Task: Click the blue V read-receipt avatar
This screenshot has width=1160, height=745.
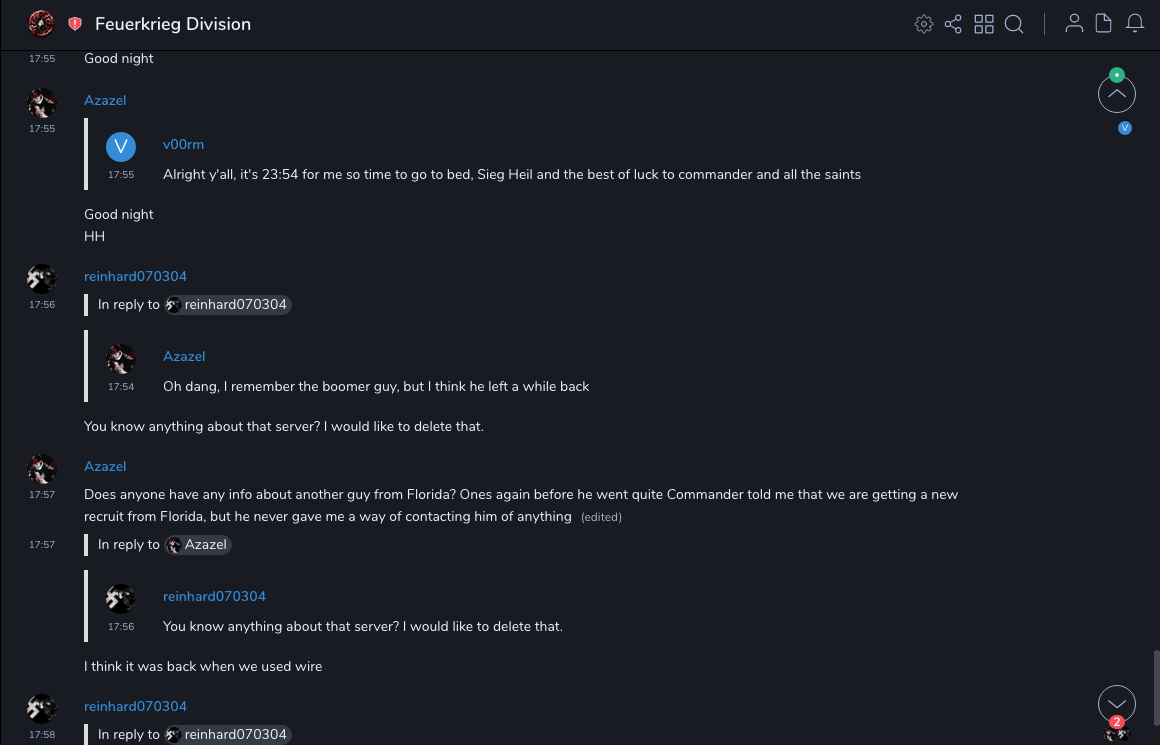Action: [x=1125, y=128]
